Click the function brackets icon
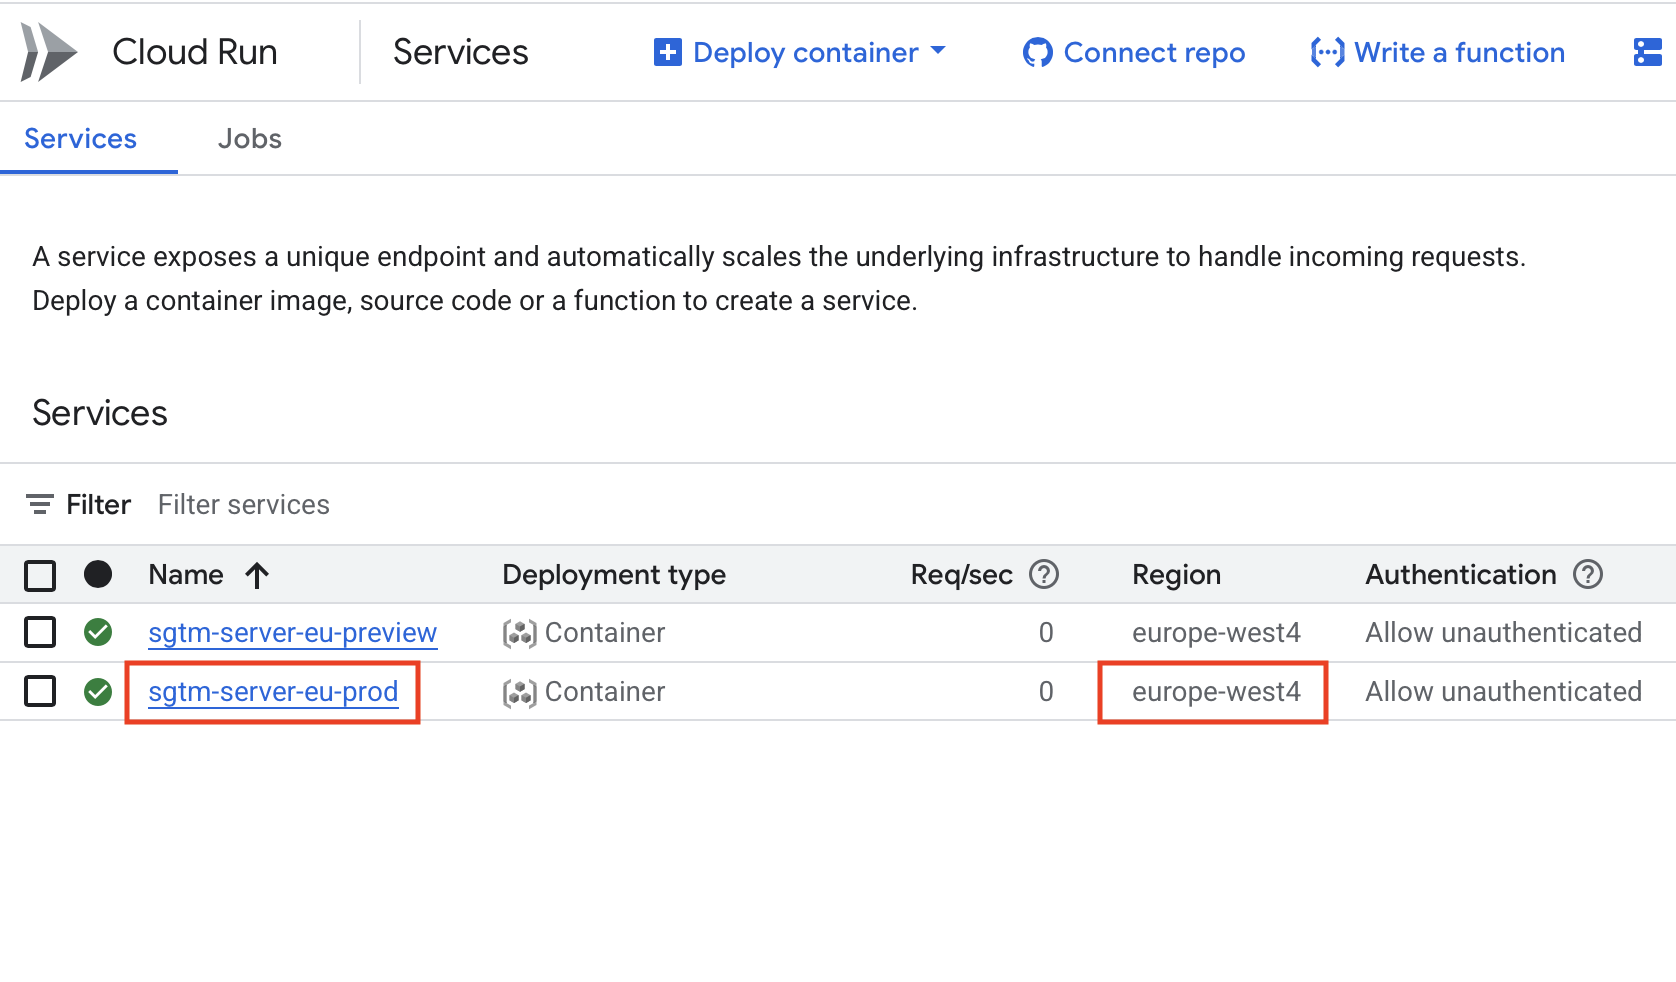 (x=1327, y=52)
